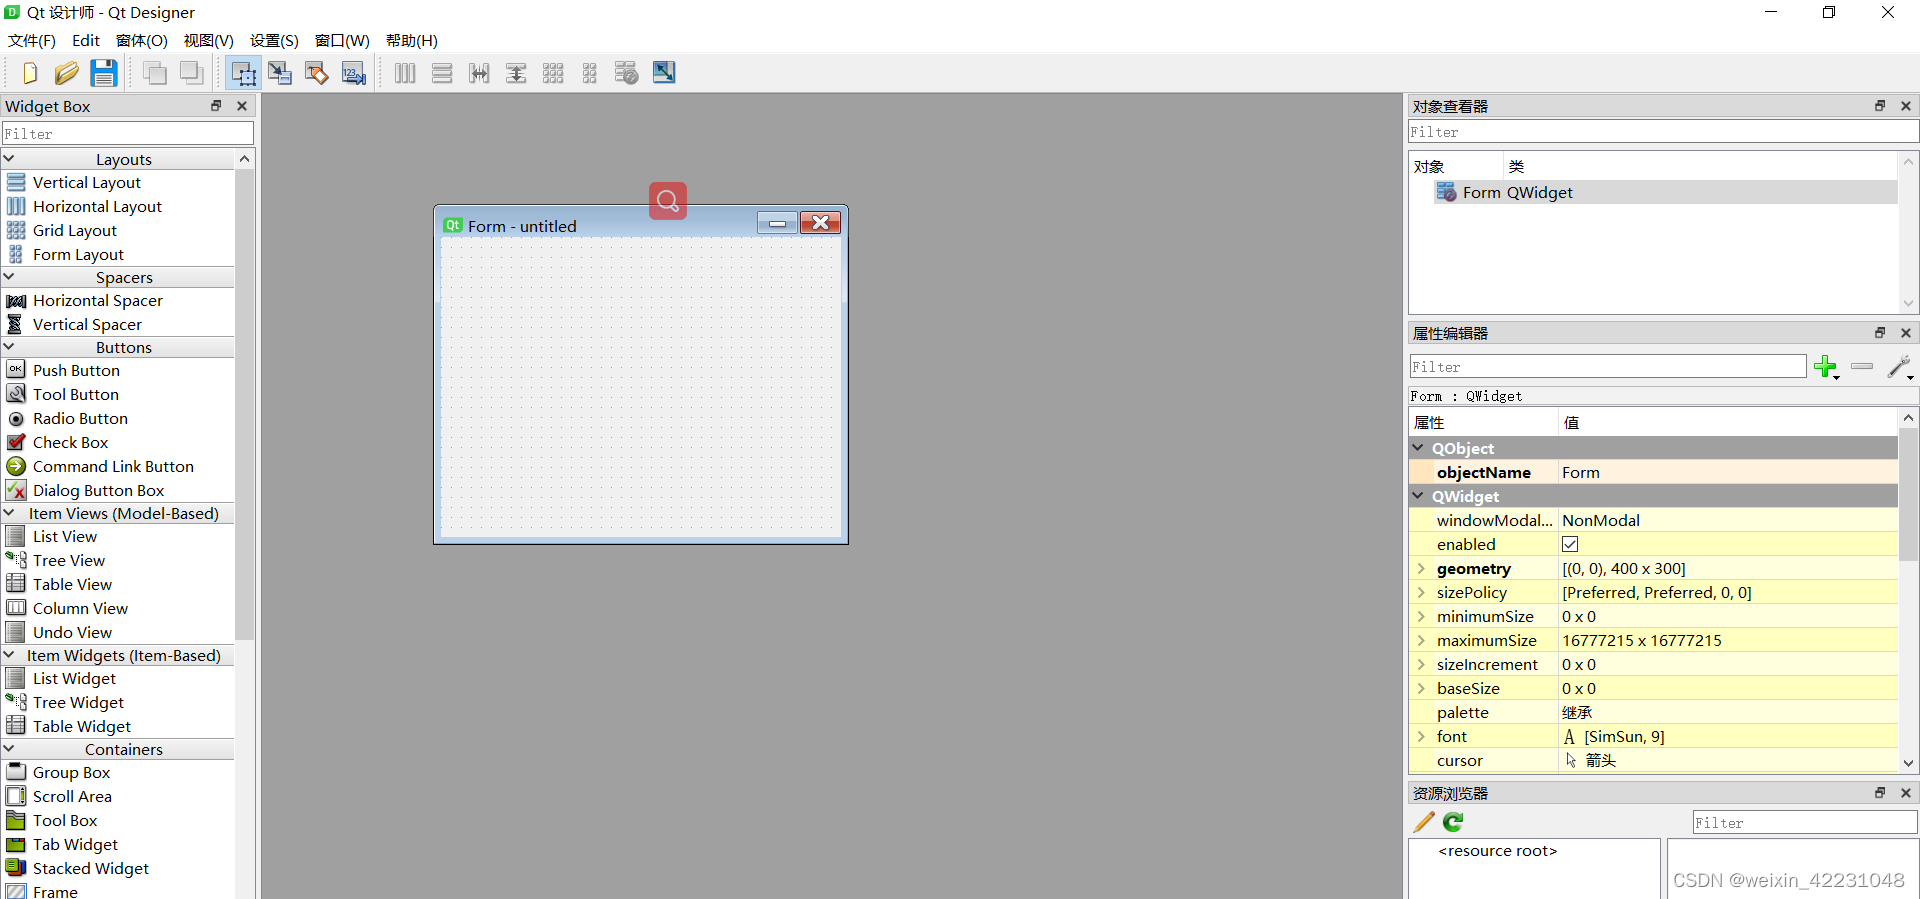
Task: Apply vertical splitter layout icon
Action: tap(516, 73)
